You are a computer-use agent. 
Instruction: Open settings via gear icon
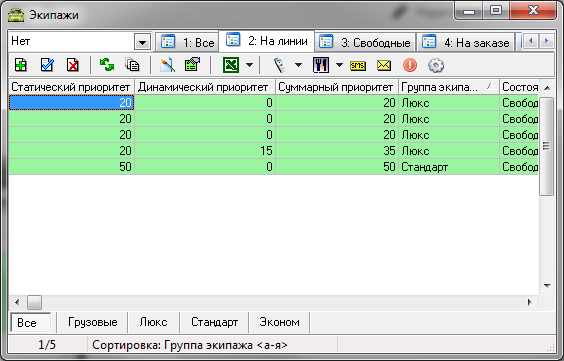click(x=436, y=65)
